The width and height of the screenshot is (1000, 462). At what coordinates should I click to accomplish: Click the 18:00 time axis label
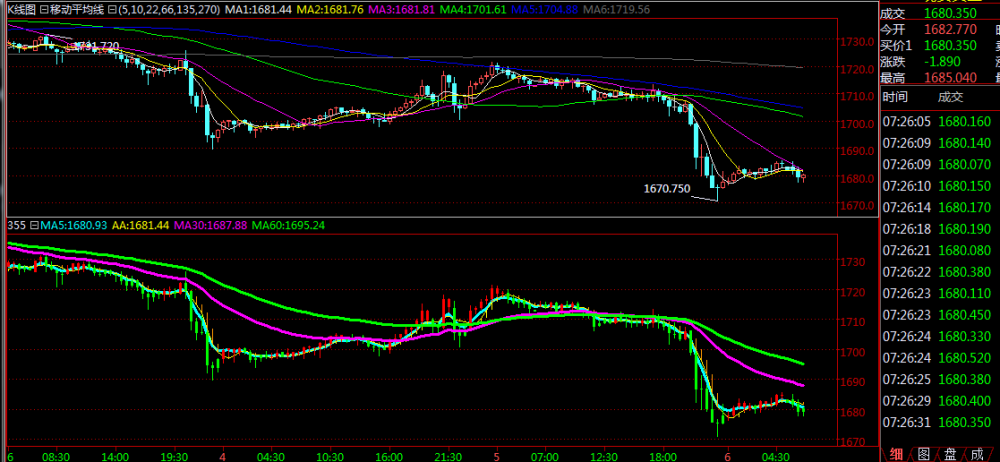[x=663, y=456]
